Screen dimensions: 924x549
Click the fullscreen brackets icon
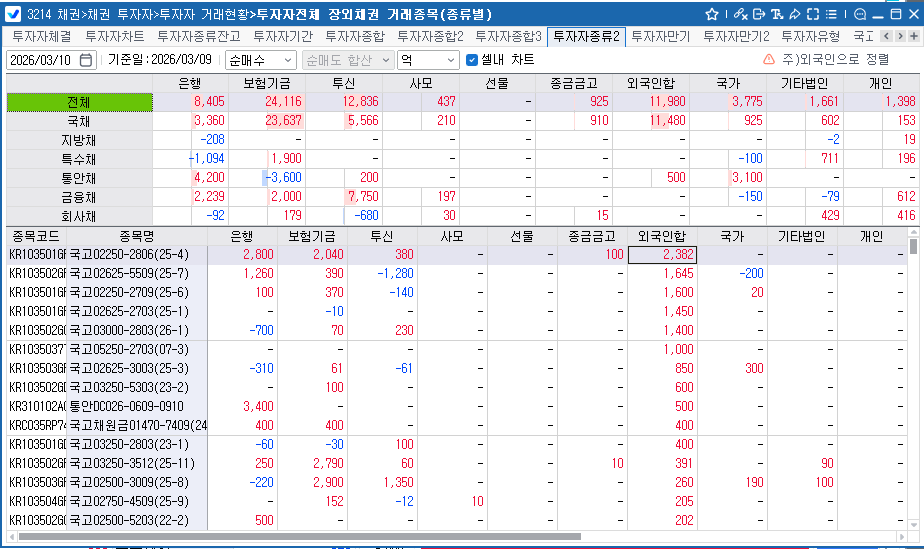tap(812, 14)
